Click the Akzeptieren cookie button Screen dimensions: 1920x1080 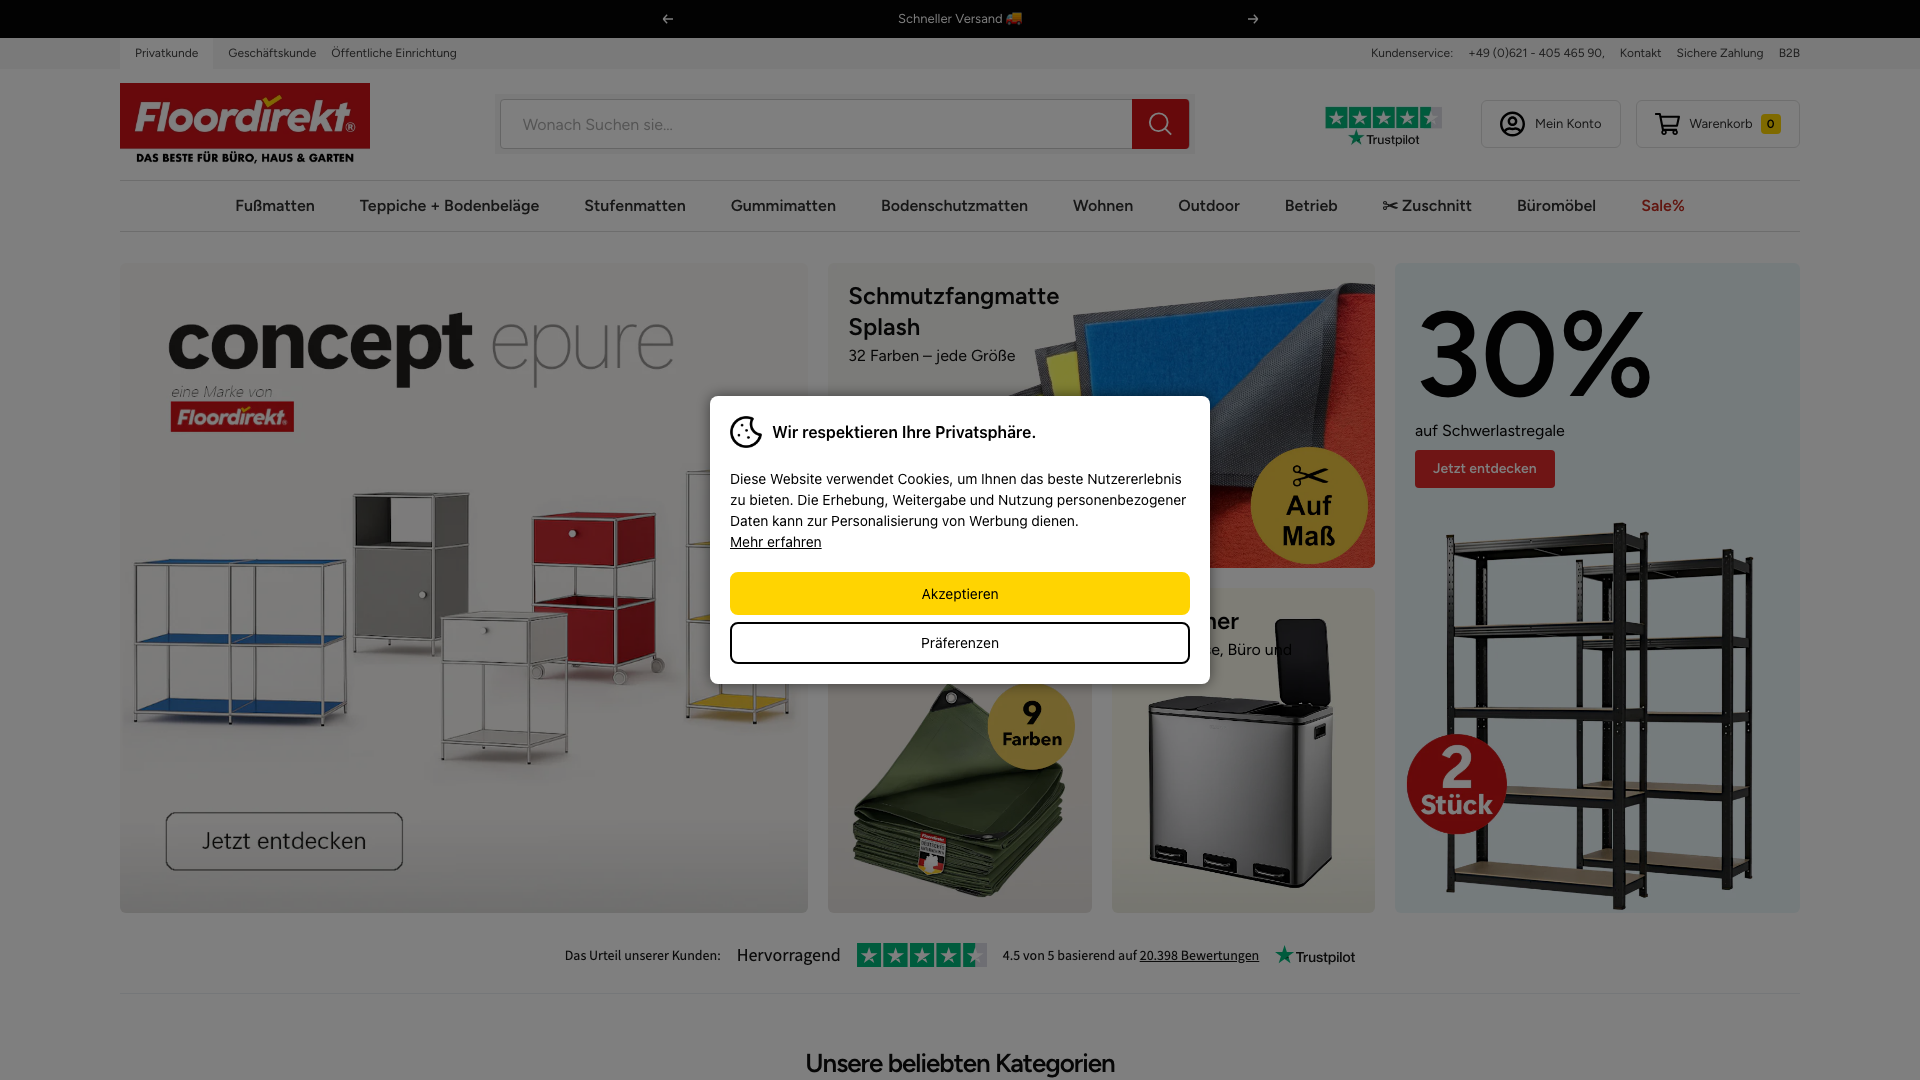point(960,594)
